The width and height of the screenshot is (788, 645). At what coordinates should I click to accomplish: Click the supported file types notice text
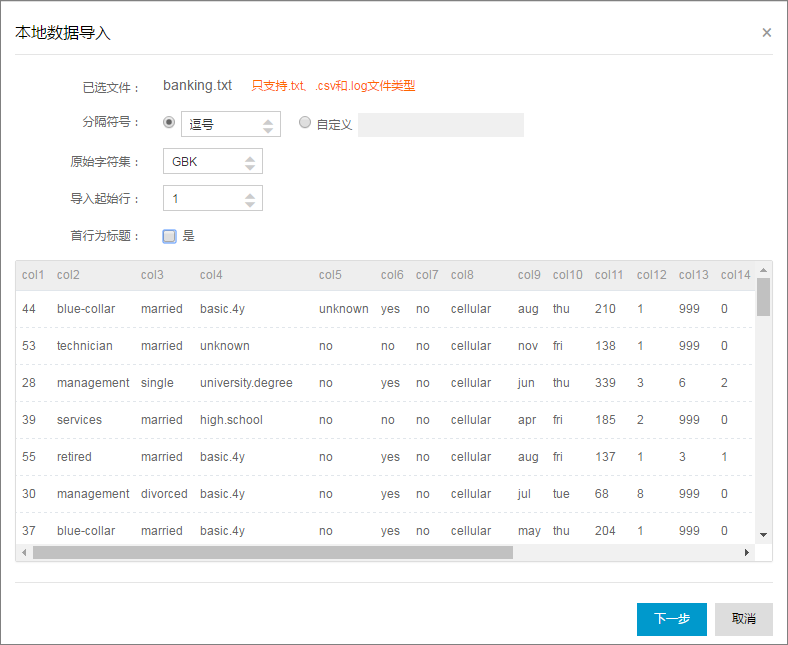333,86
